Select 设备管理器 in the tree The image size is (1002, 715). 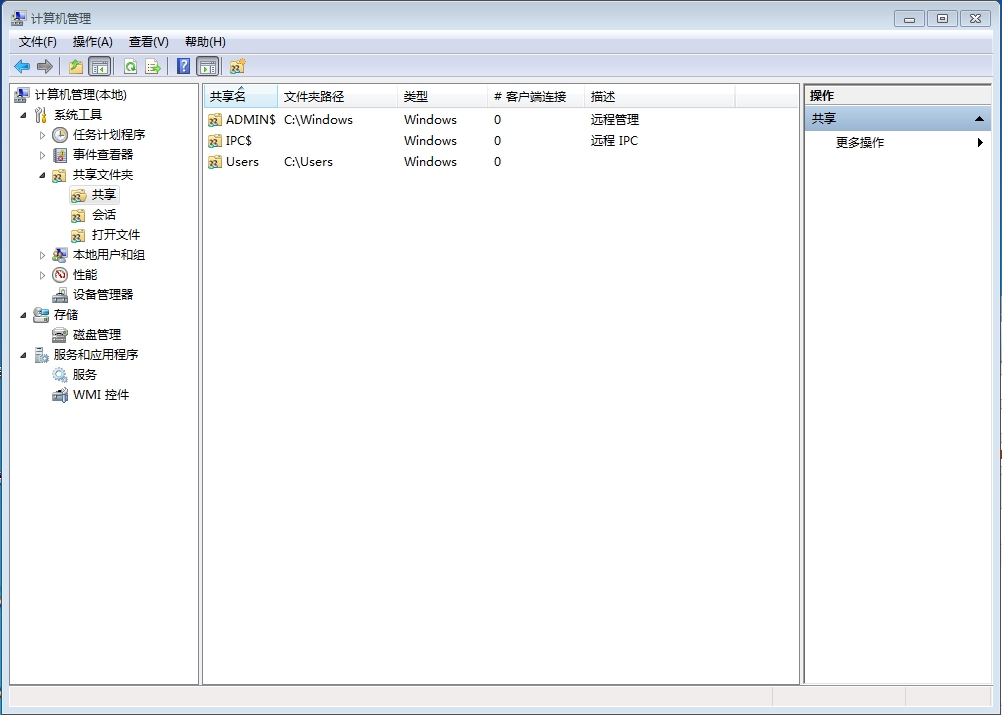(x=103, y=295)
